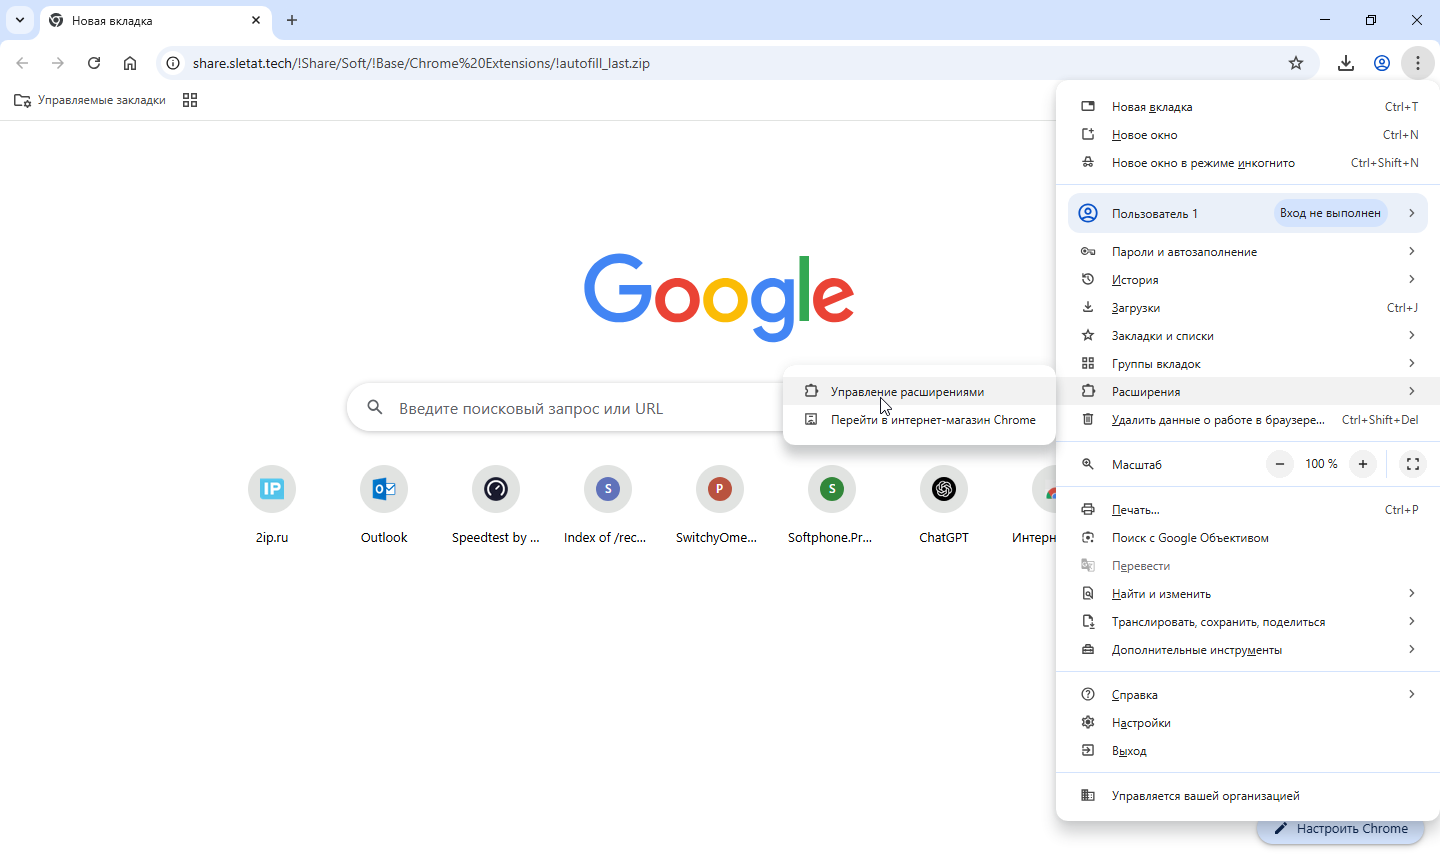This screenshot has height=860, width=1440.
Task: Increase zoom with the plus button
Action: [x=1363, y=464]
